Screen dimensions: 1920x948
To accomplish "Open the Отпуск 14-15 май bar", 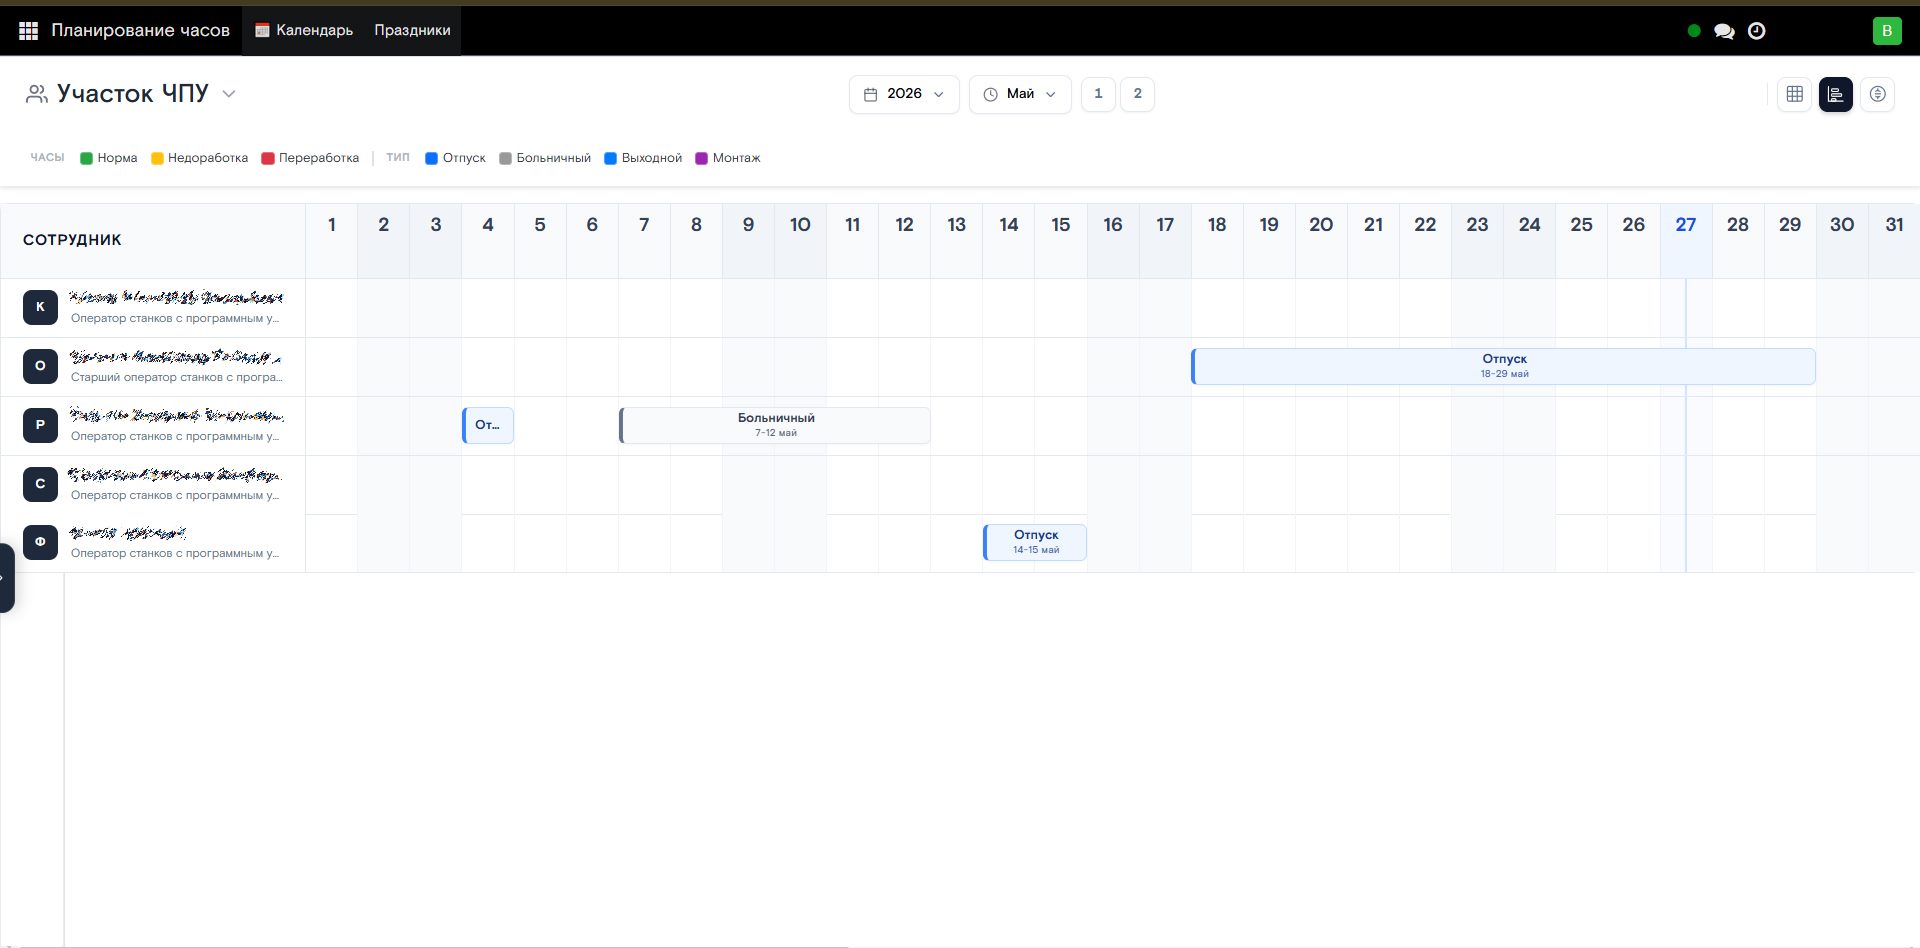I will pos(1035,542).
